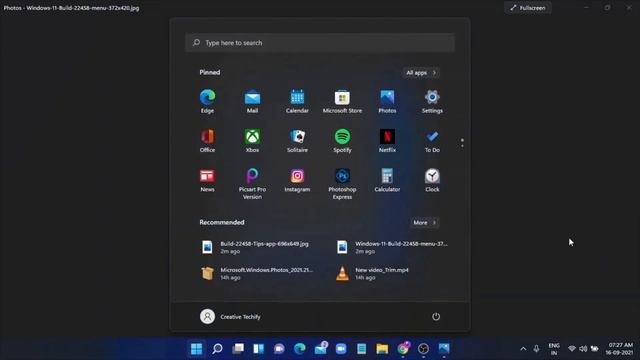This screenshot has height=360, width=640.
Task: Launch Microsoft Store from pinned apps
Action: [x=342, y=101]
